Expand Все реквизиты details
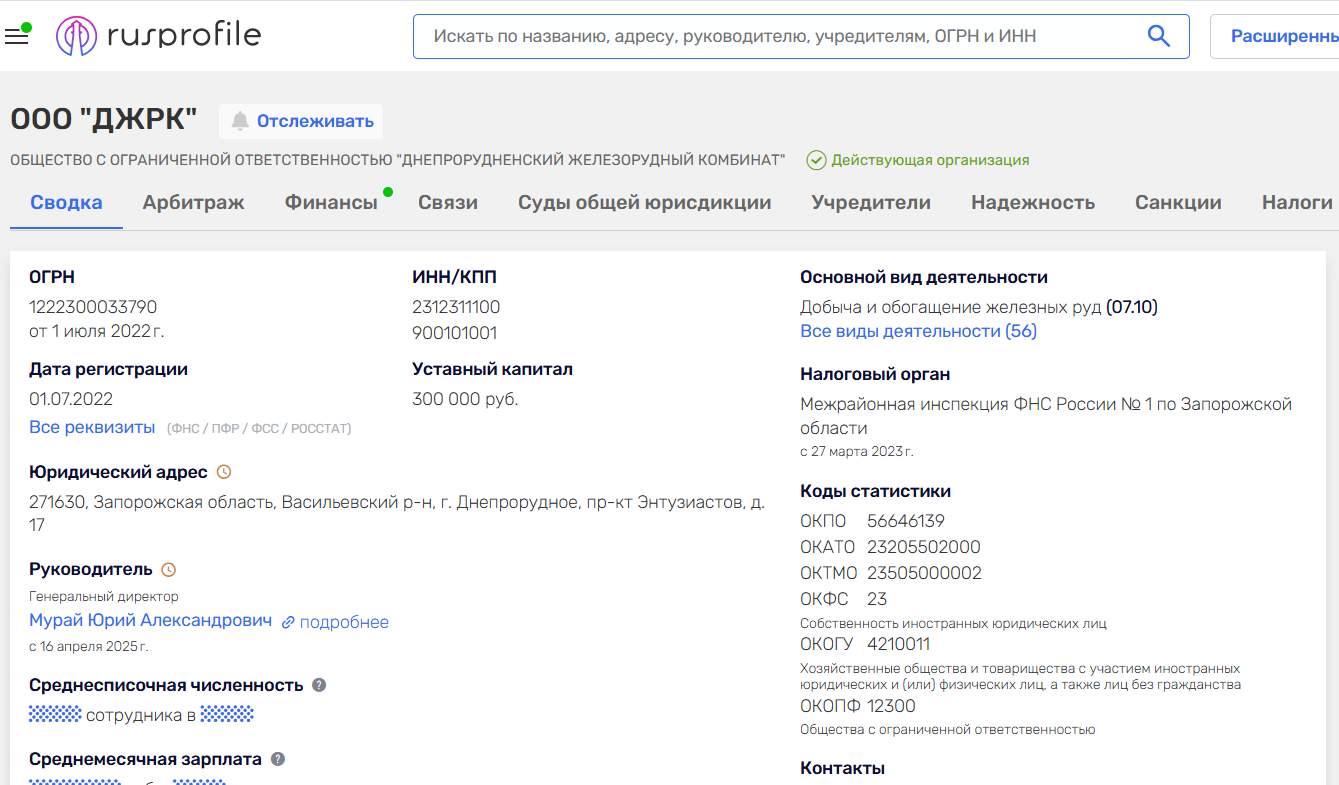This screenshot has width=1339, height=785. coord(92,427)
